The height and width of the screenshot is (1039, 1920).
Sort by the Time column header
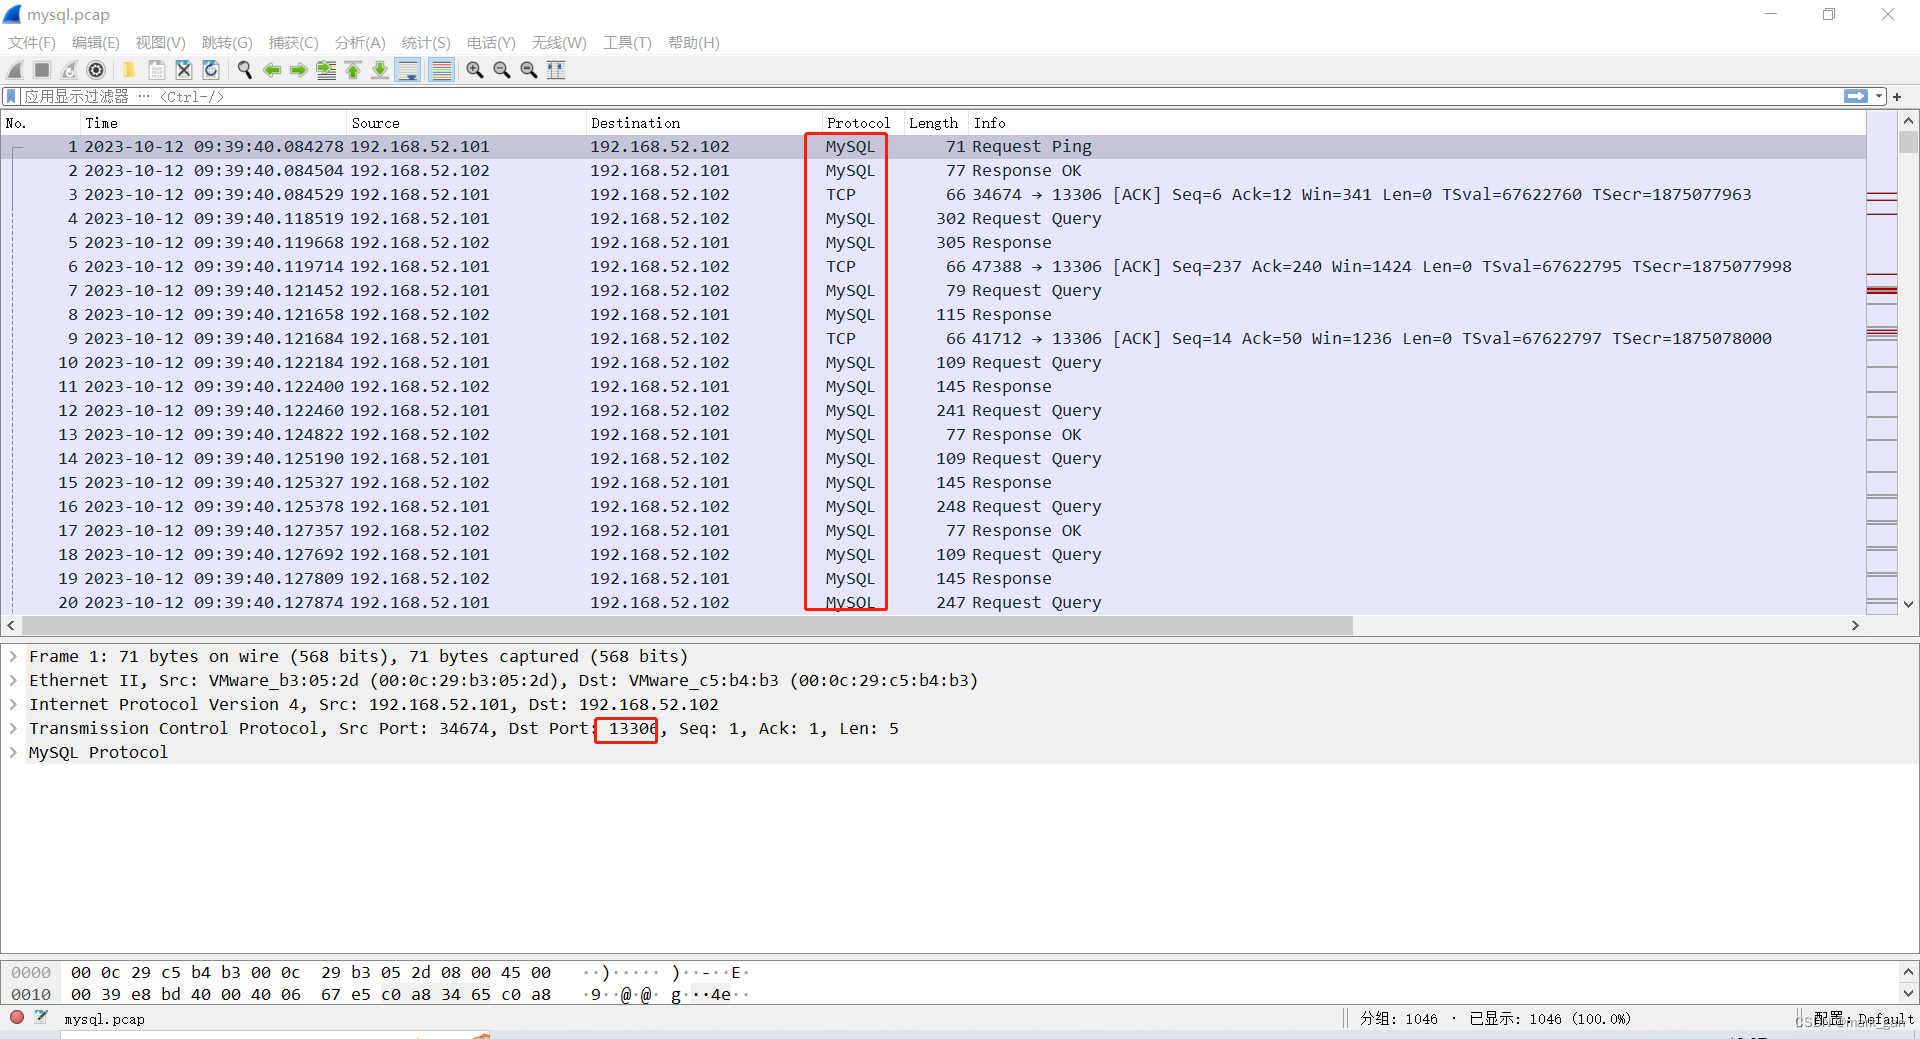[x=213, y=123]
